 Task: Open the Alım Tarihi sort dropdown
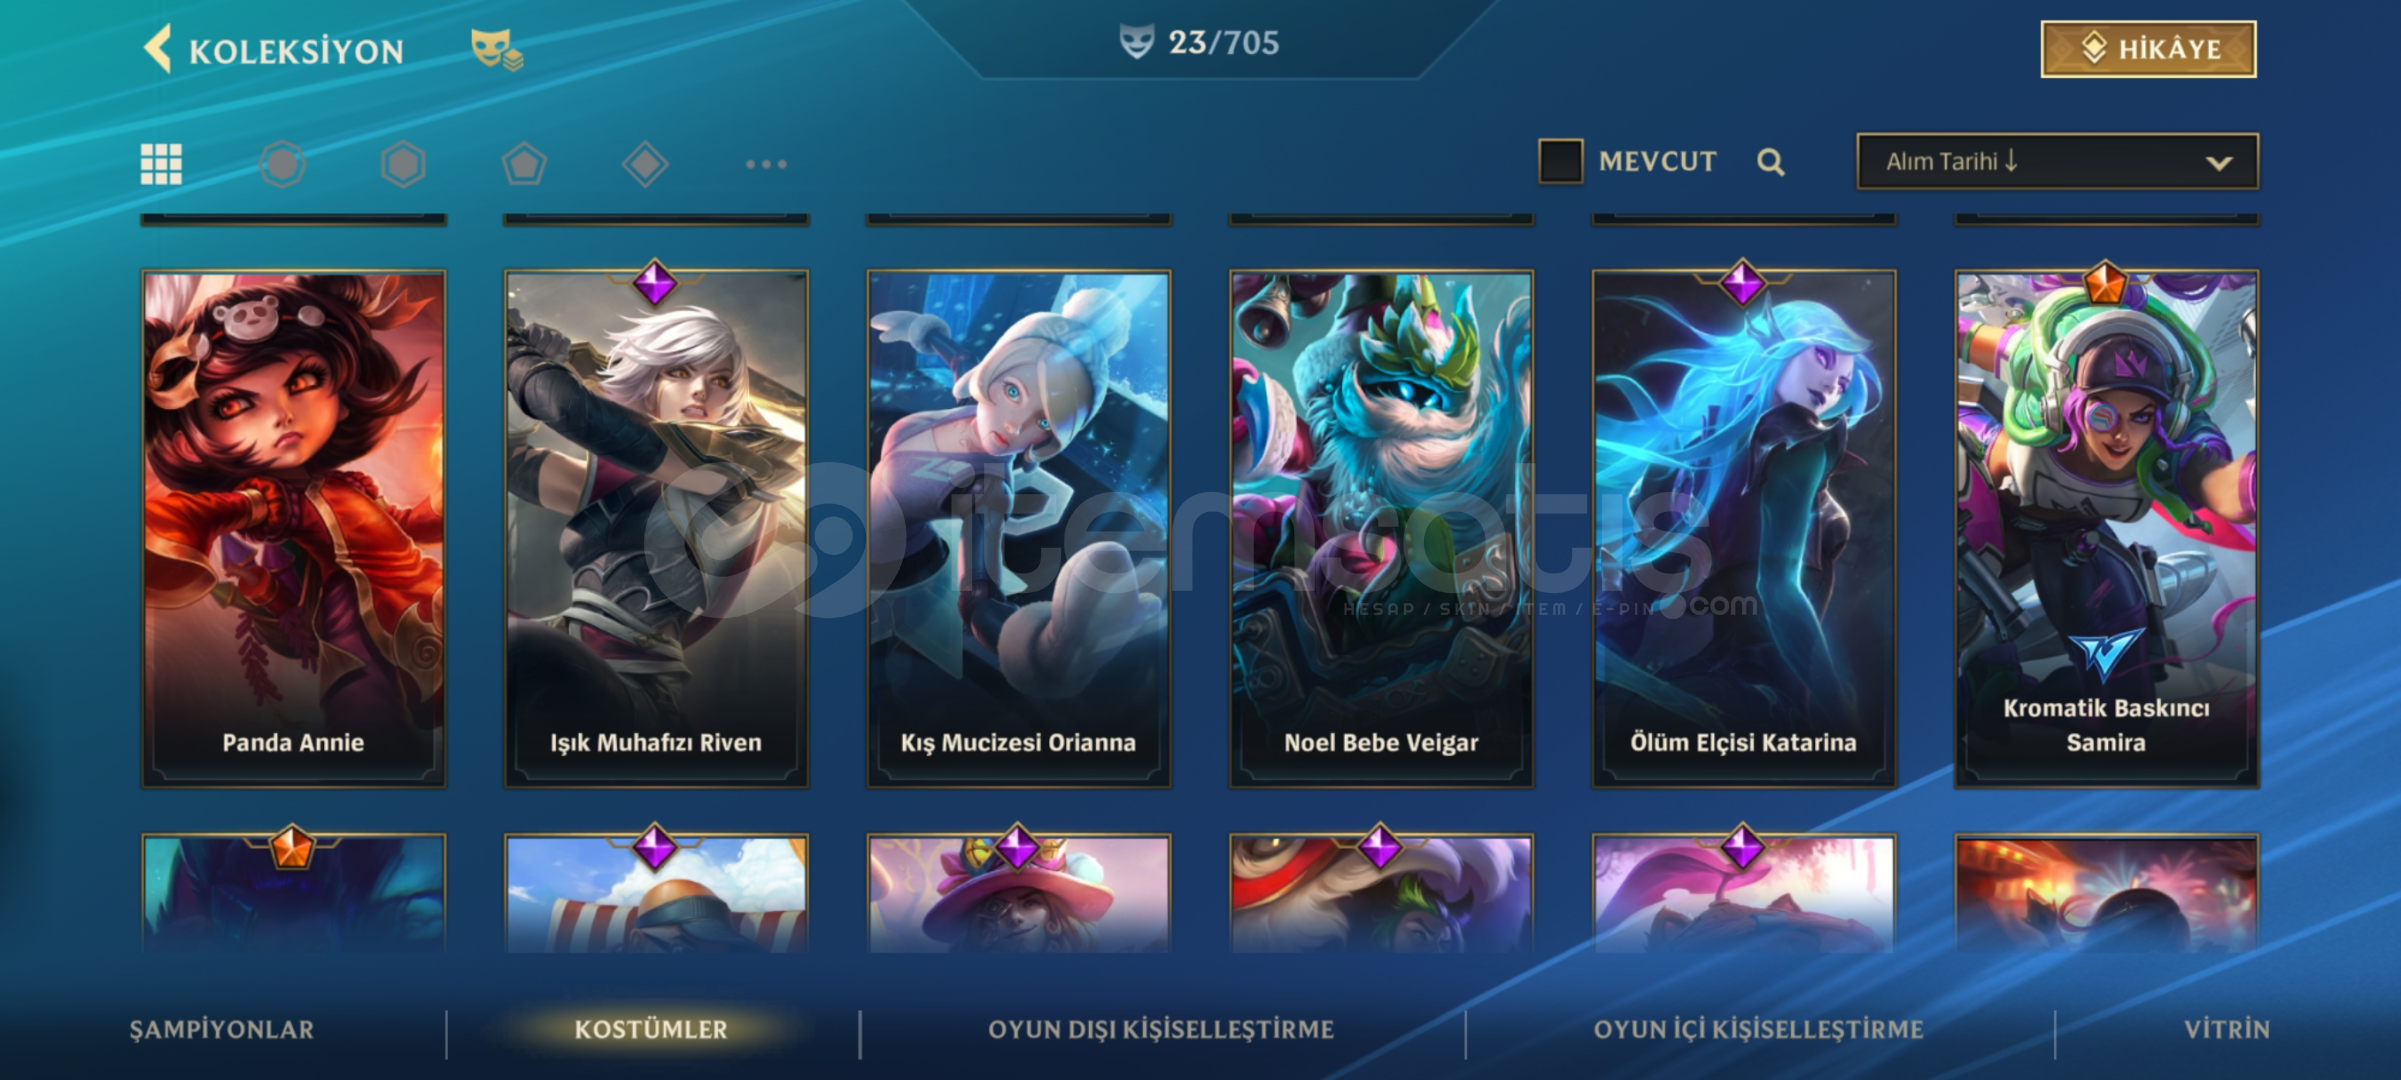[2057, 161]
